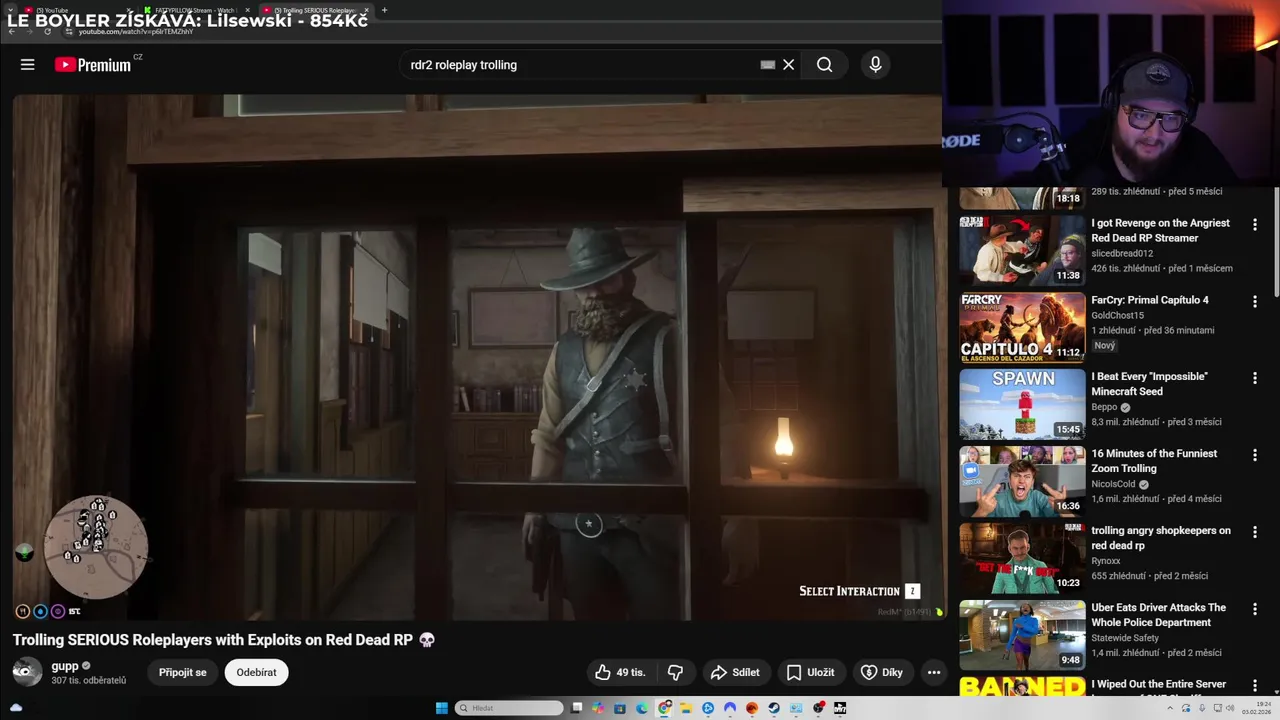
Task: Dislike the video with thumbs down
Action: [x=676, y=672]
